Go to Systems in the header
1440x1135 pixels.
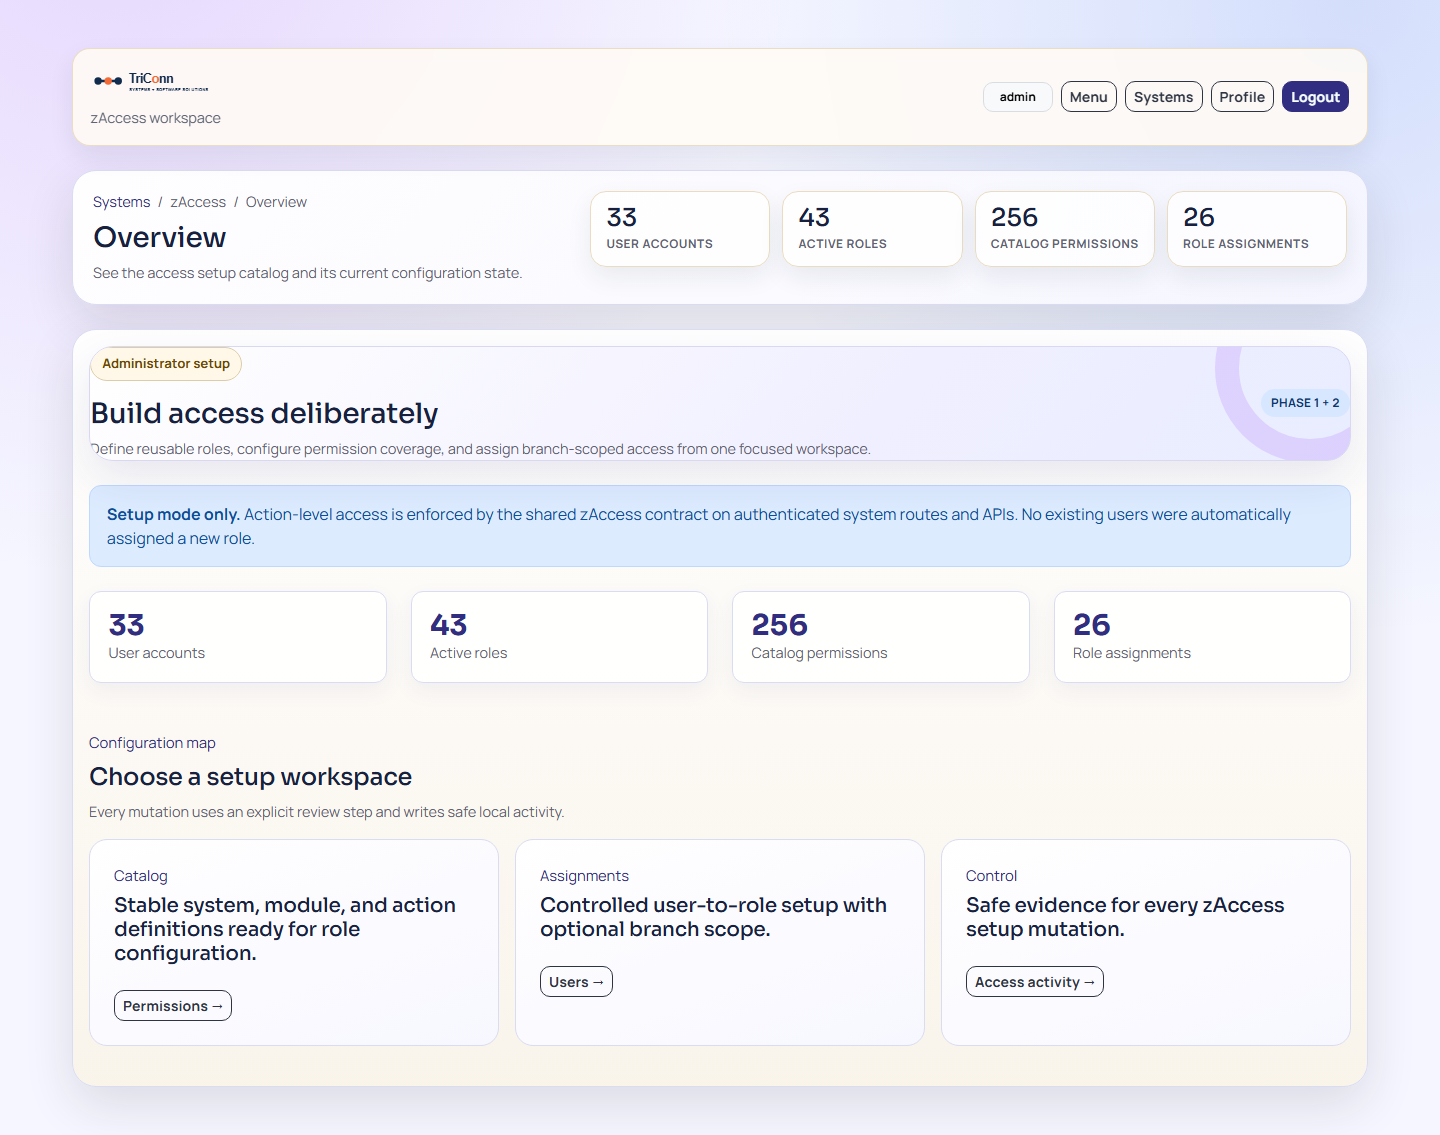coord(1163,97)
